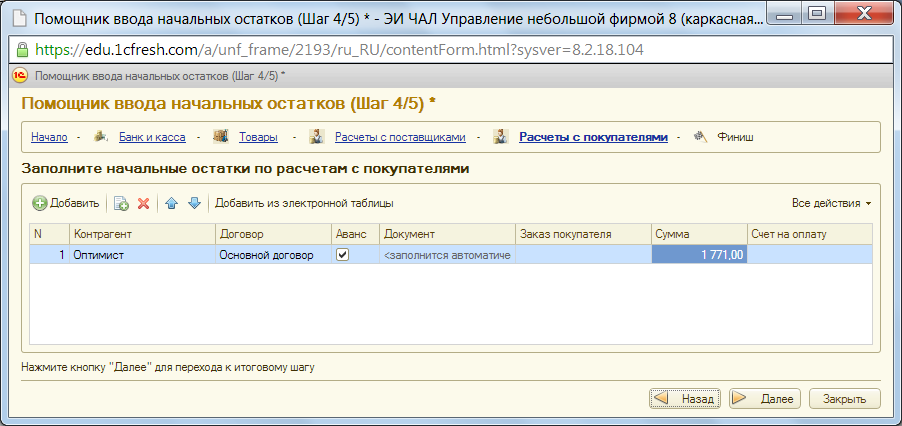
Task: Go to the Начало step link
Action: click(49, 137)
